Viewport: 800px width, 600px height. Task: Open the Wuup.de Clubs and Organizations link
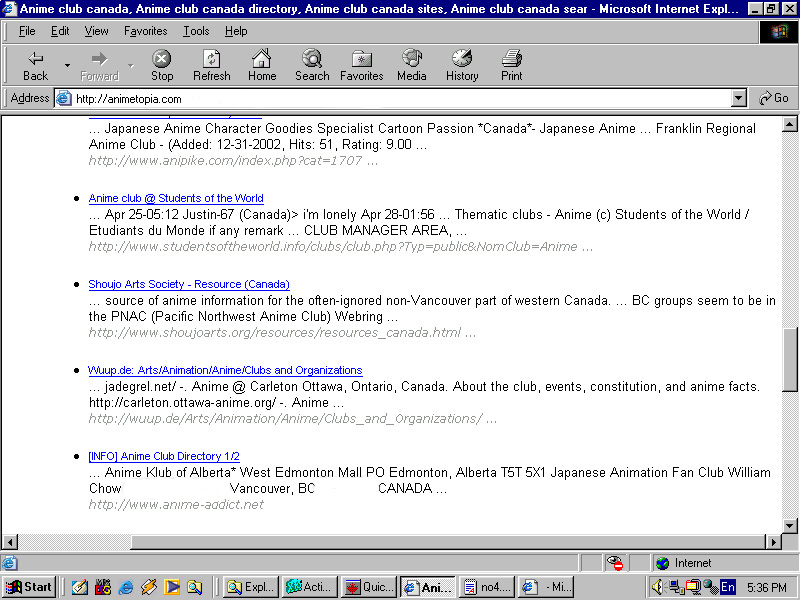click(x=225, y=370)
